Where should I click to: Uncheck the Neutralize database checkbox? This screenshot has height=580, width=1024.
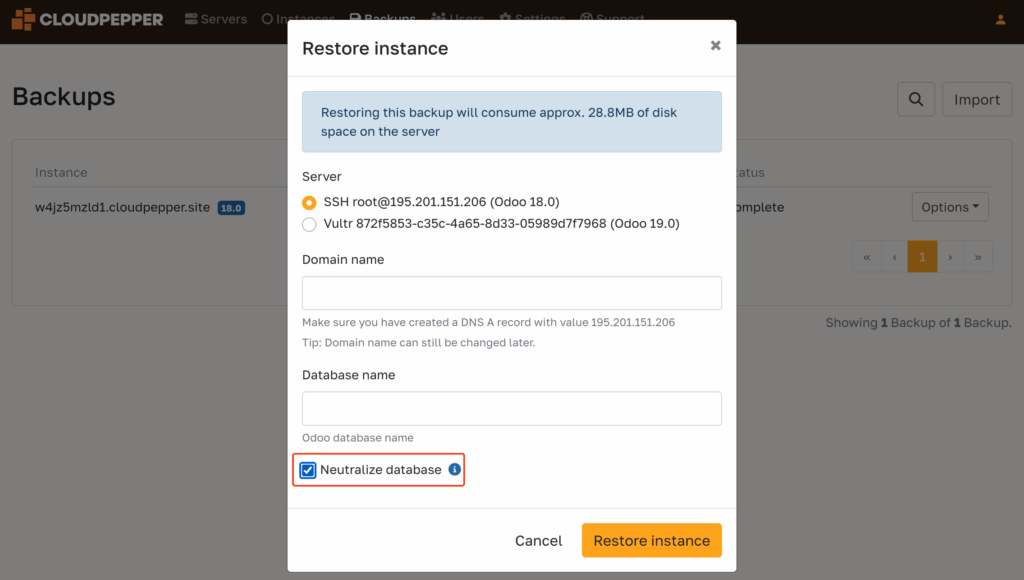309,469
